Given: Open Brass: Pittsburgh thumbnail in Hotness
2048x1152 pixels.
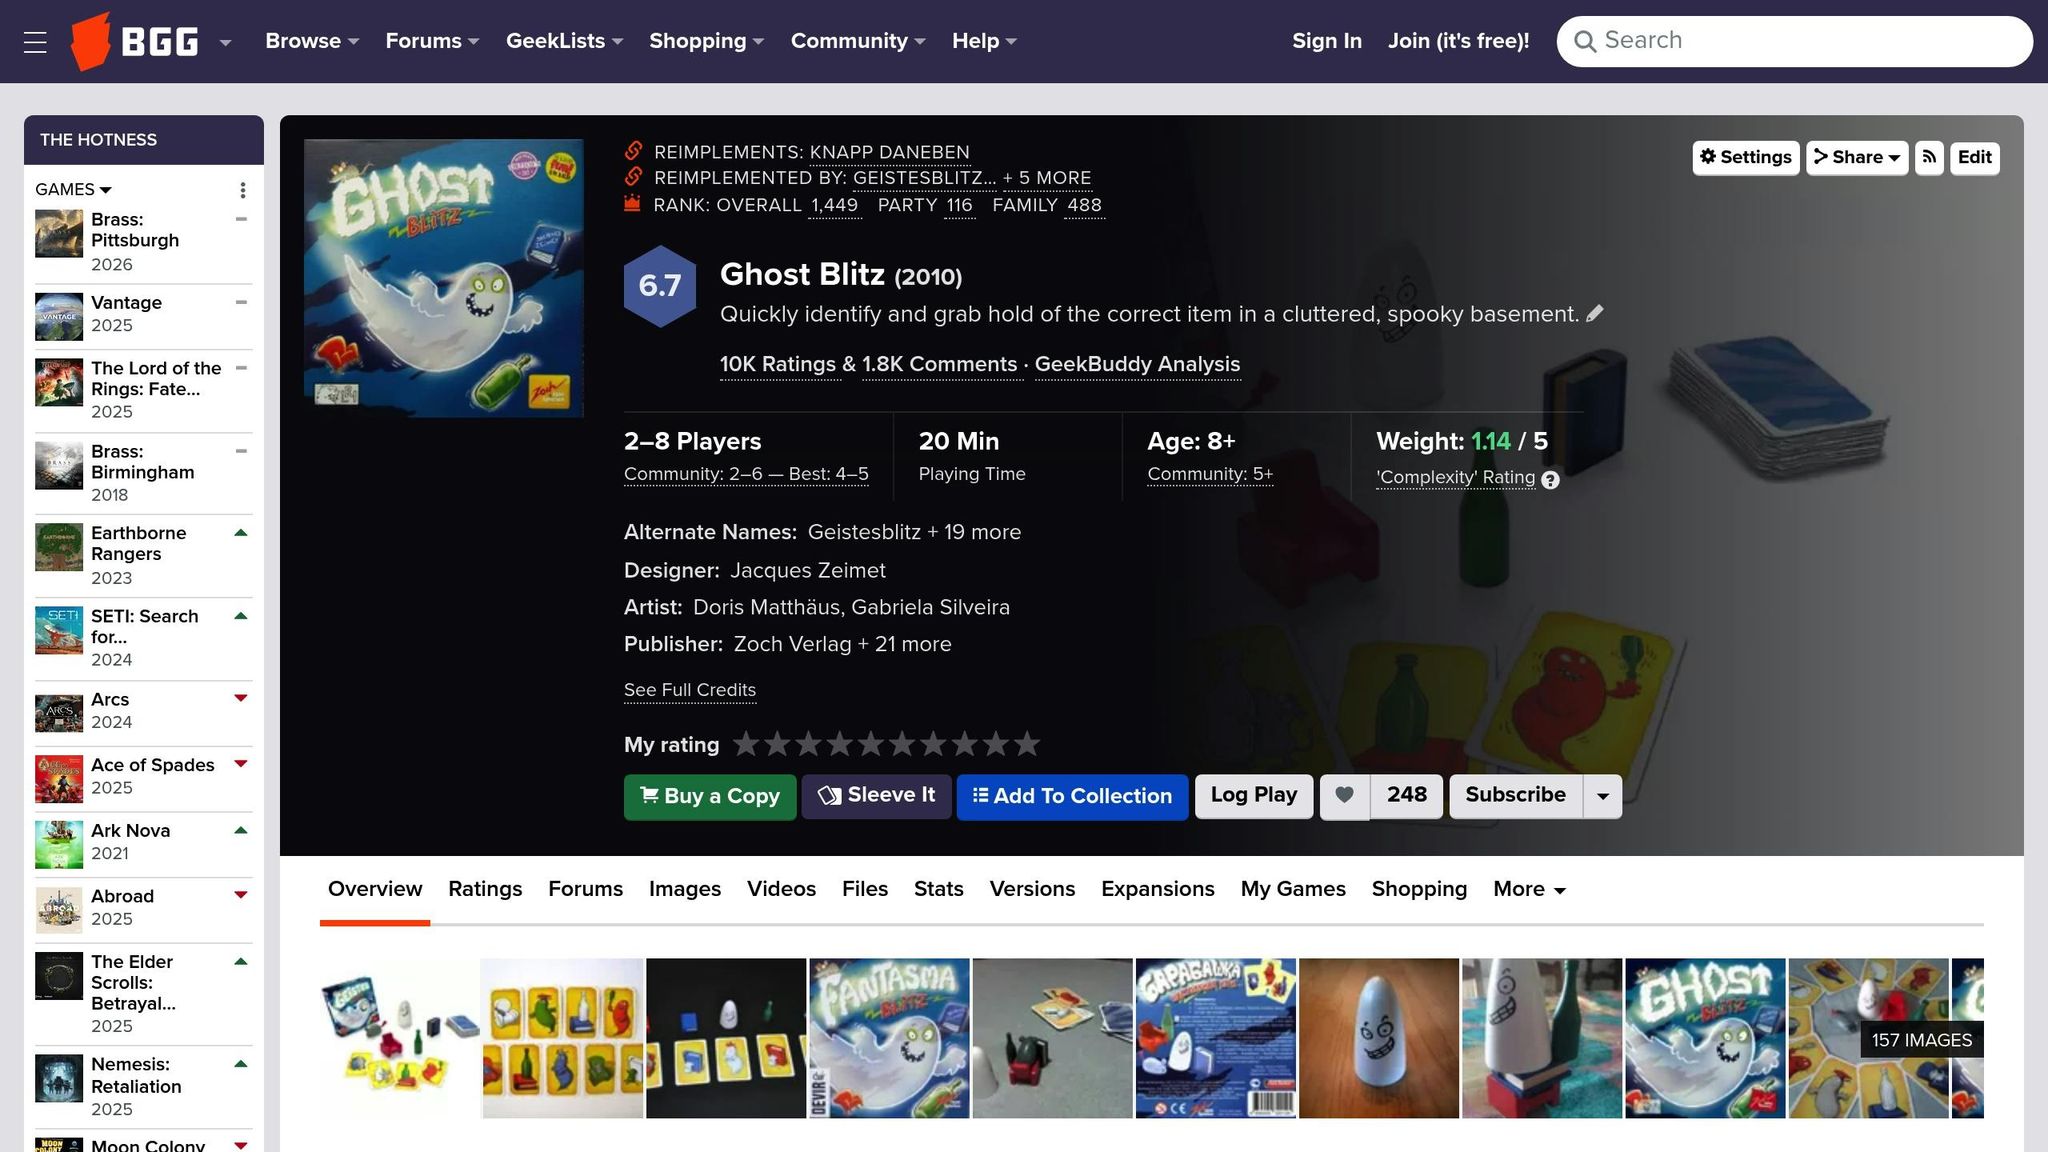Looking at the screenshot, I should 59,233.
